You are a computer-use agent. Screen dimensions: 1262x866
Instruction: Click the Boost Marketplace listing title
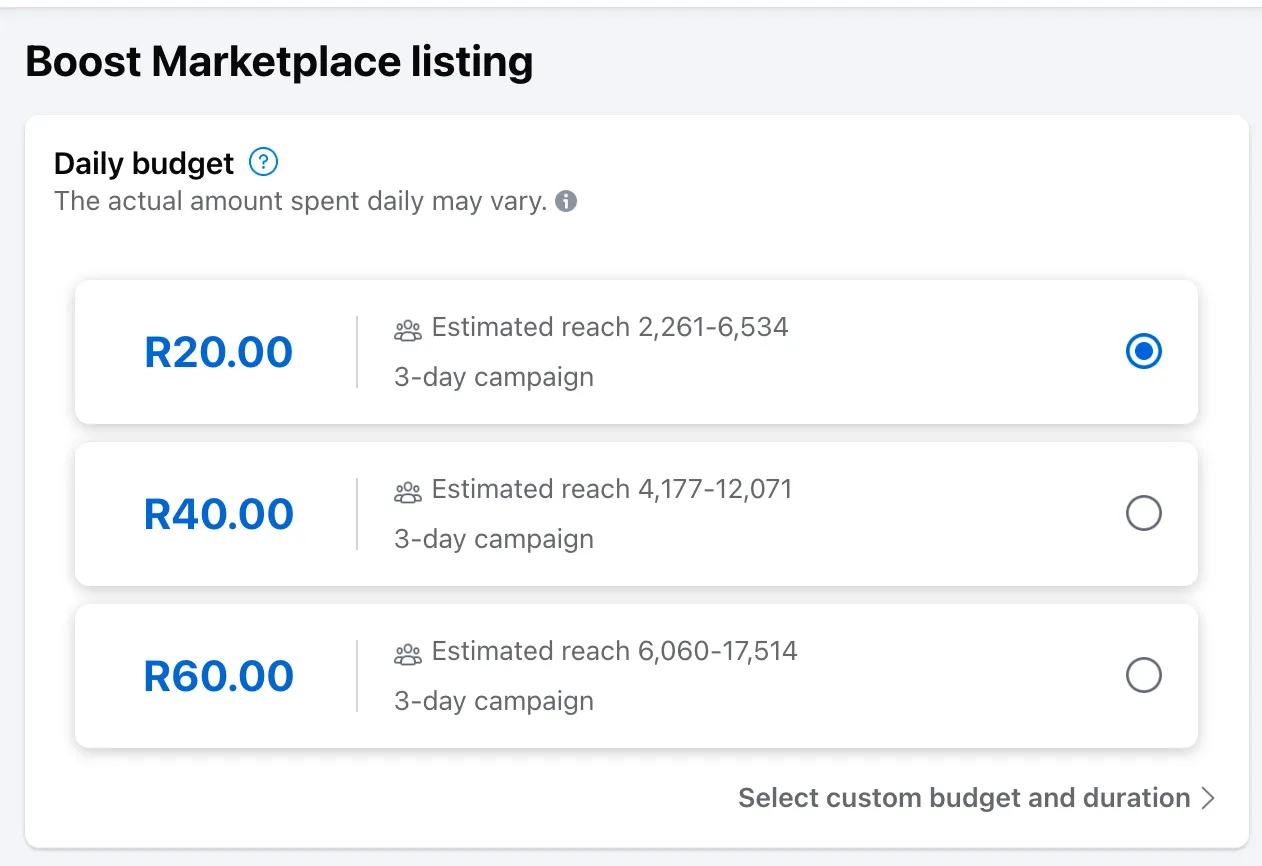pos(279,61)
